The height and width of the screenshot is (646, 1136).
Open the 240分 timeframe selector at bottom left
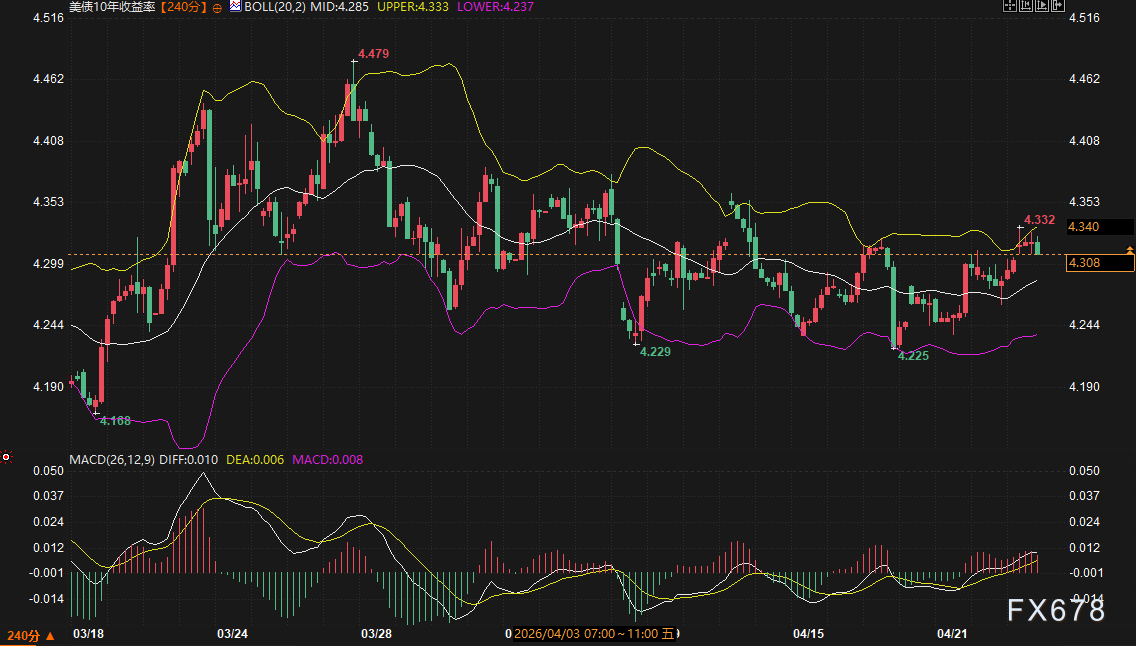(x=31, y=636)
